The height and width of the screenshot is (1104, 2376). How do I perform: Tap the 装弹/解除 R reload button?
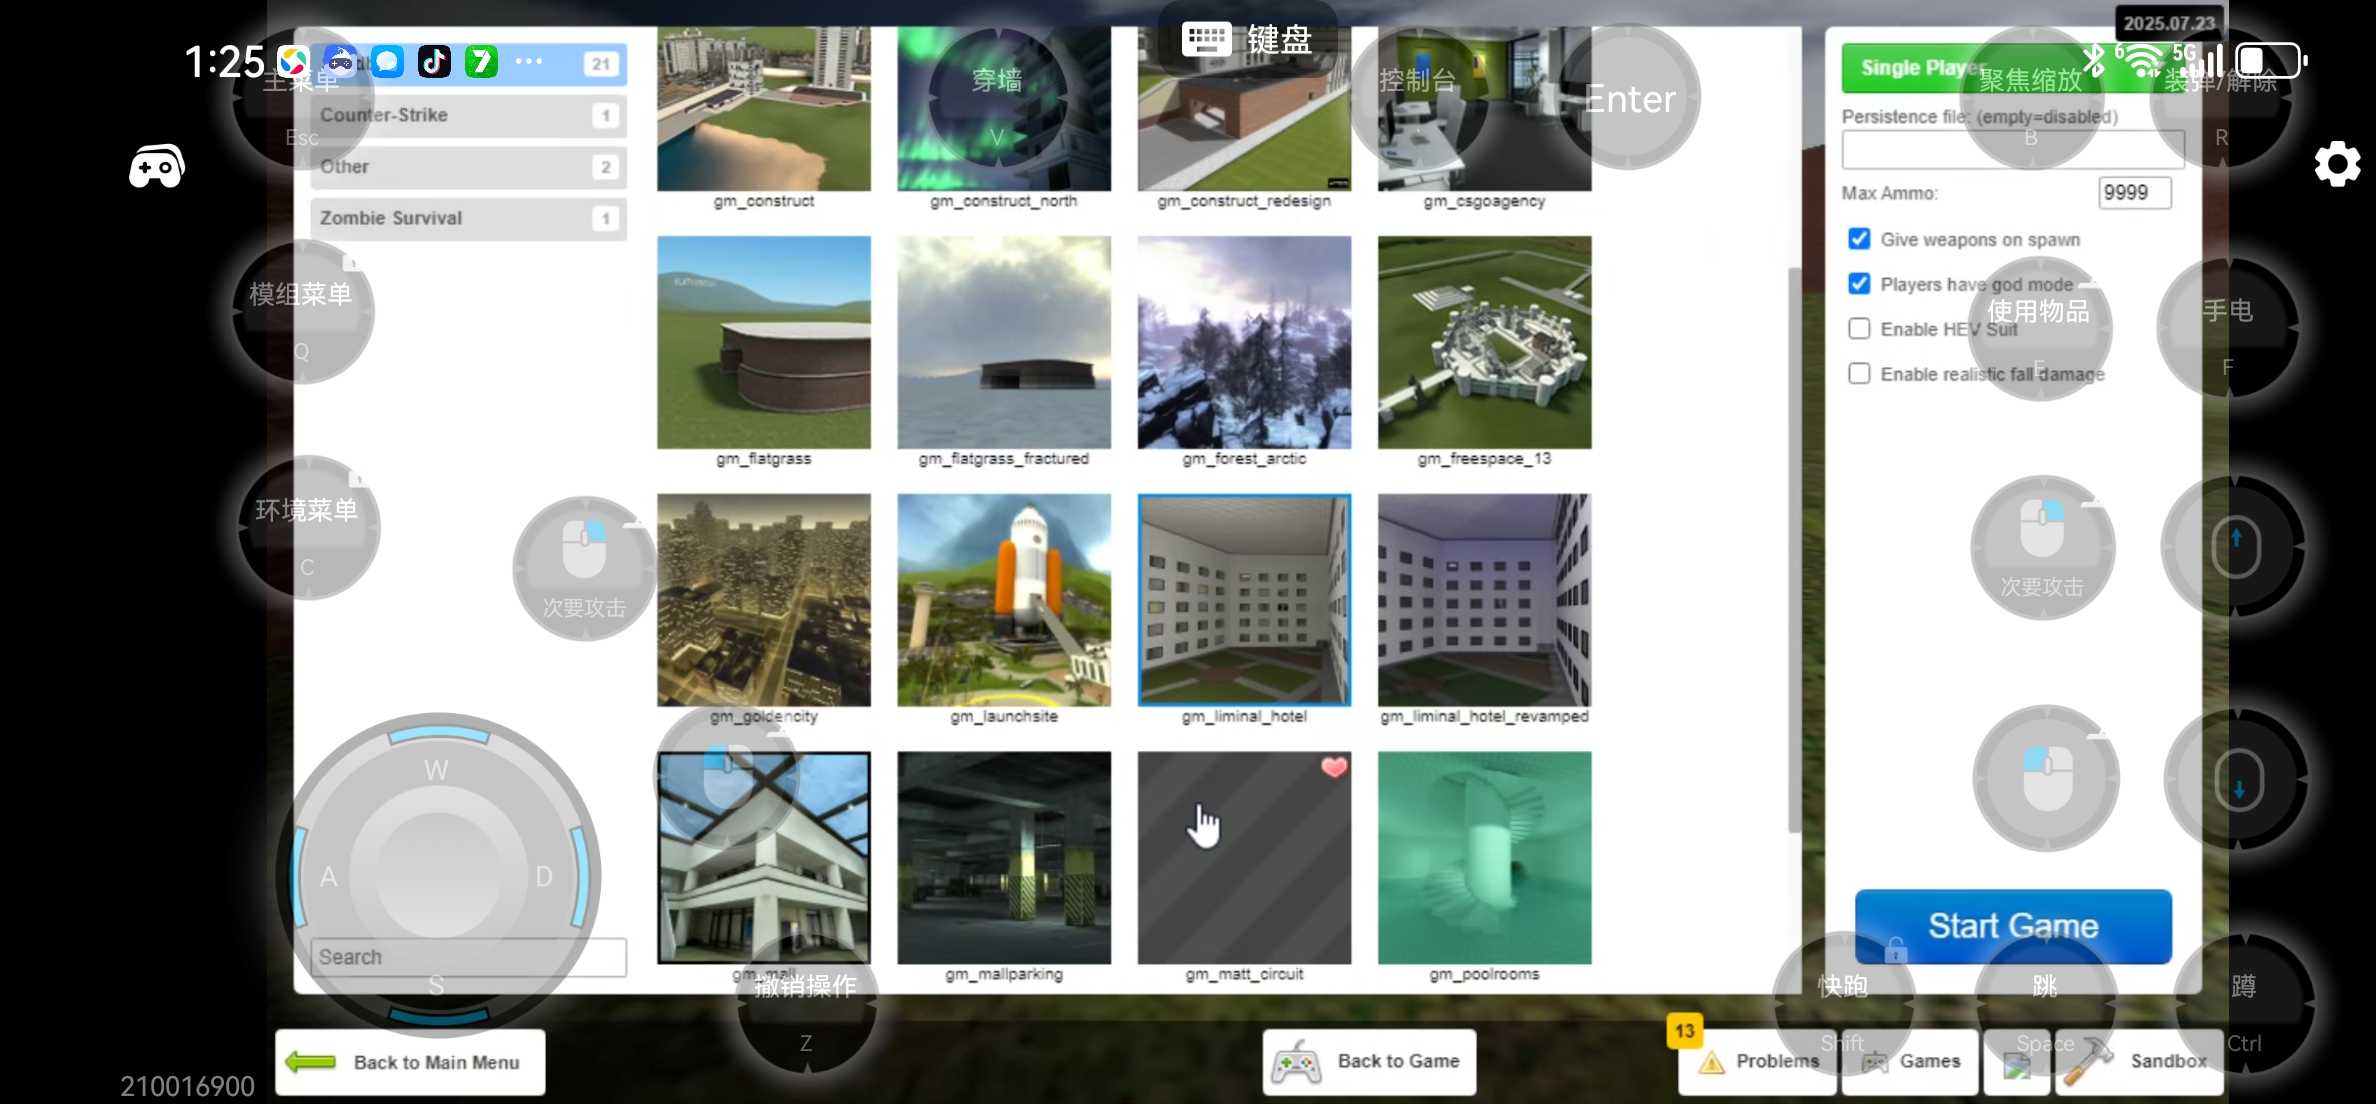coord(2221,98)
